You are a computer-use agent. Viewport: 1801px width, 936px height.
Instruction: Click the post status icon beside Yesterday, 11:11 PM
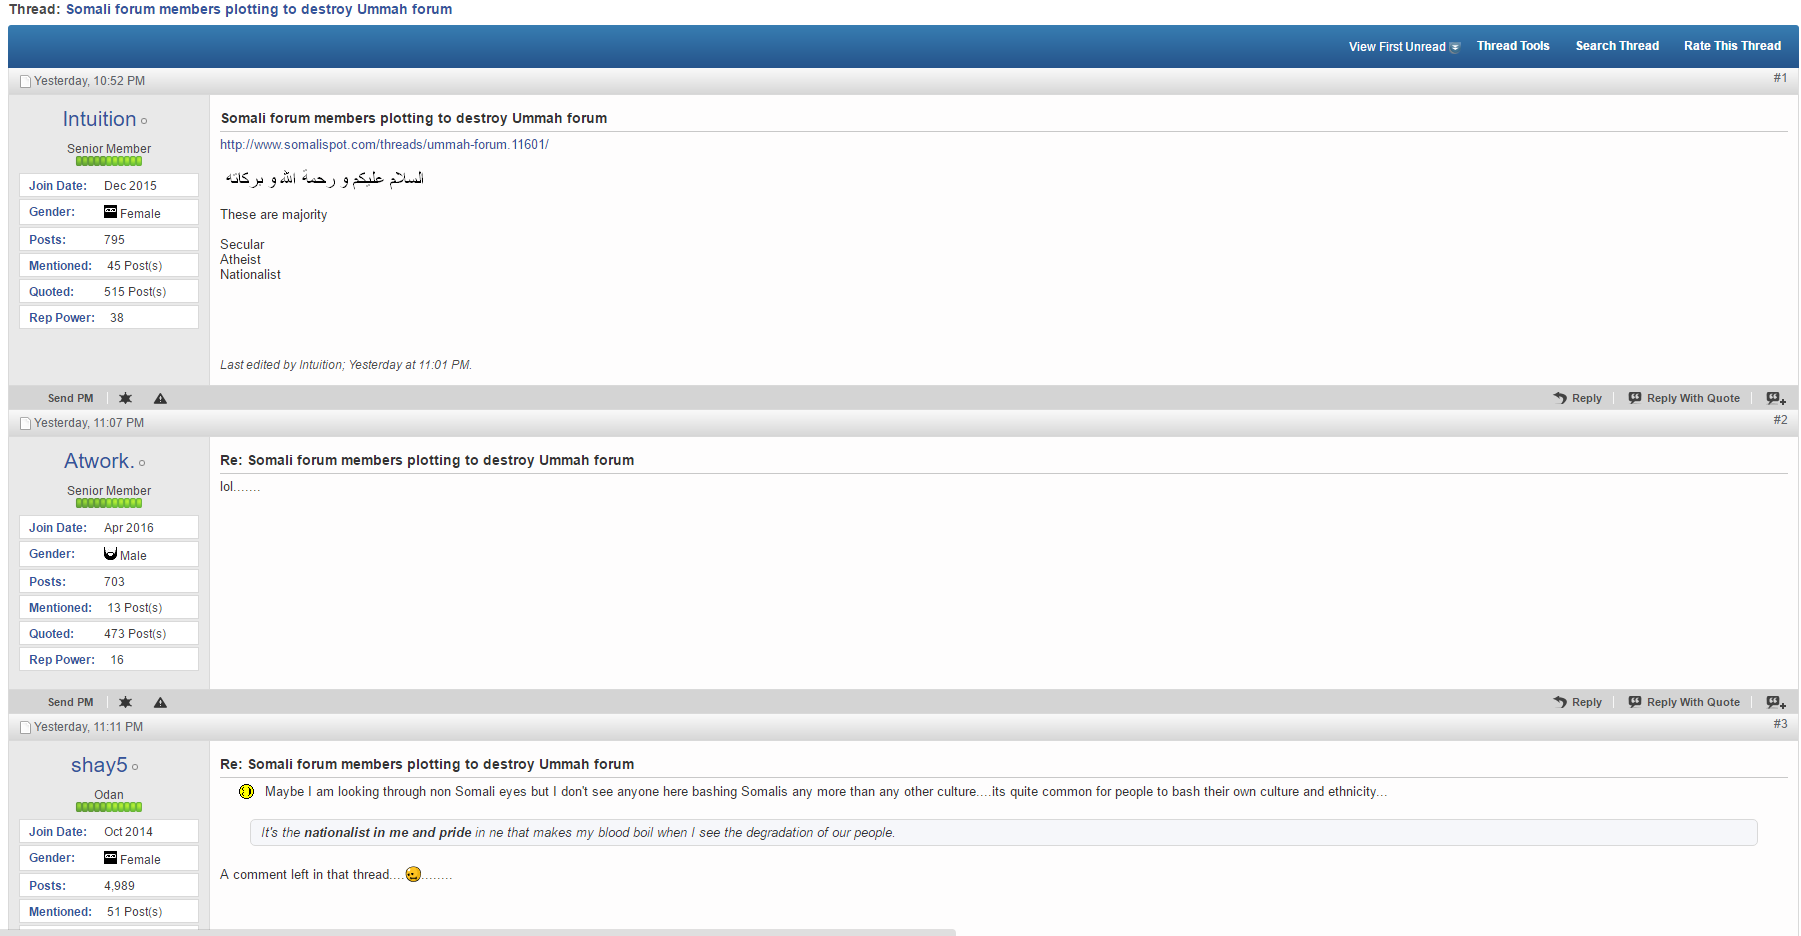point(26,727)
